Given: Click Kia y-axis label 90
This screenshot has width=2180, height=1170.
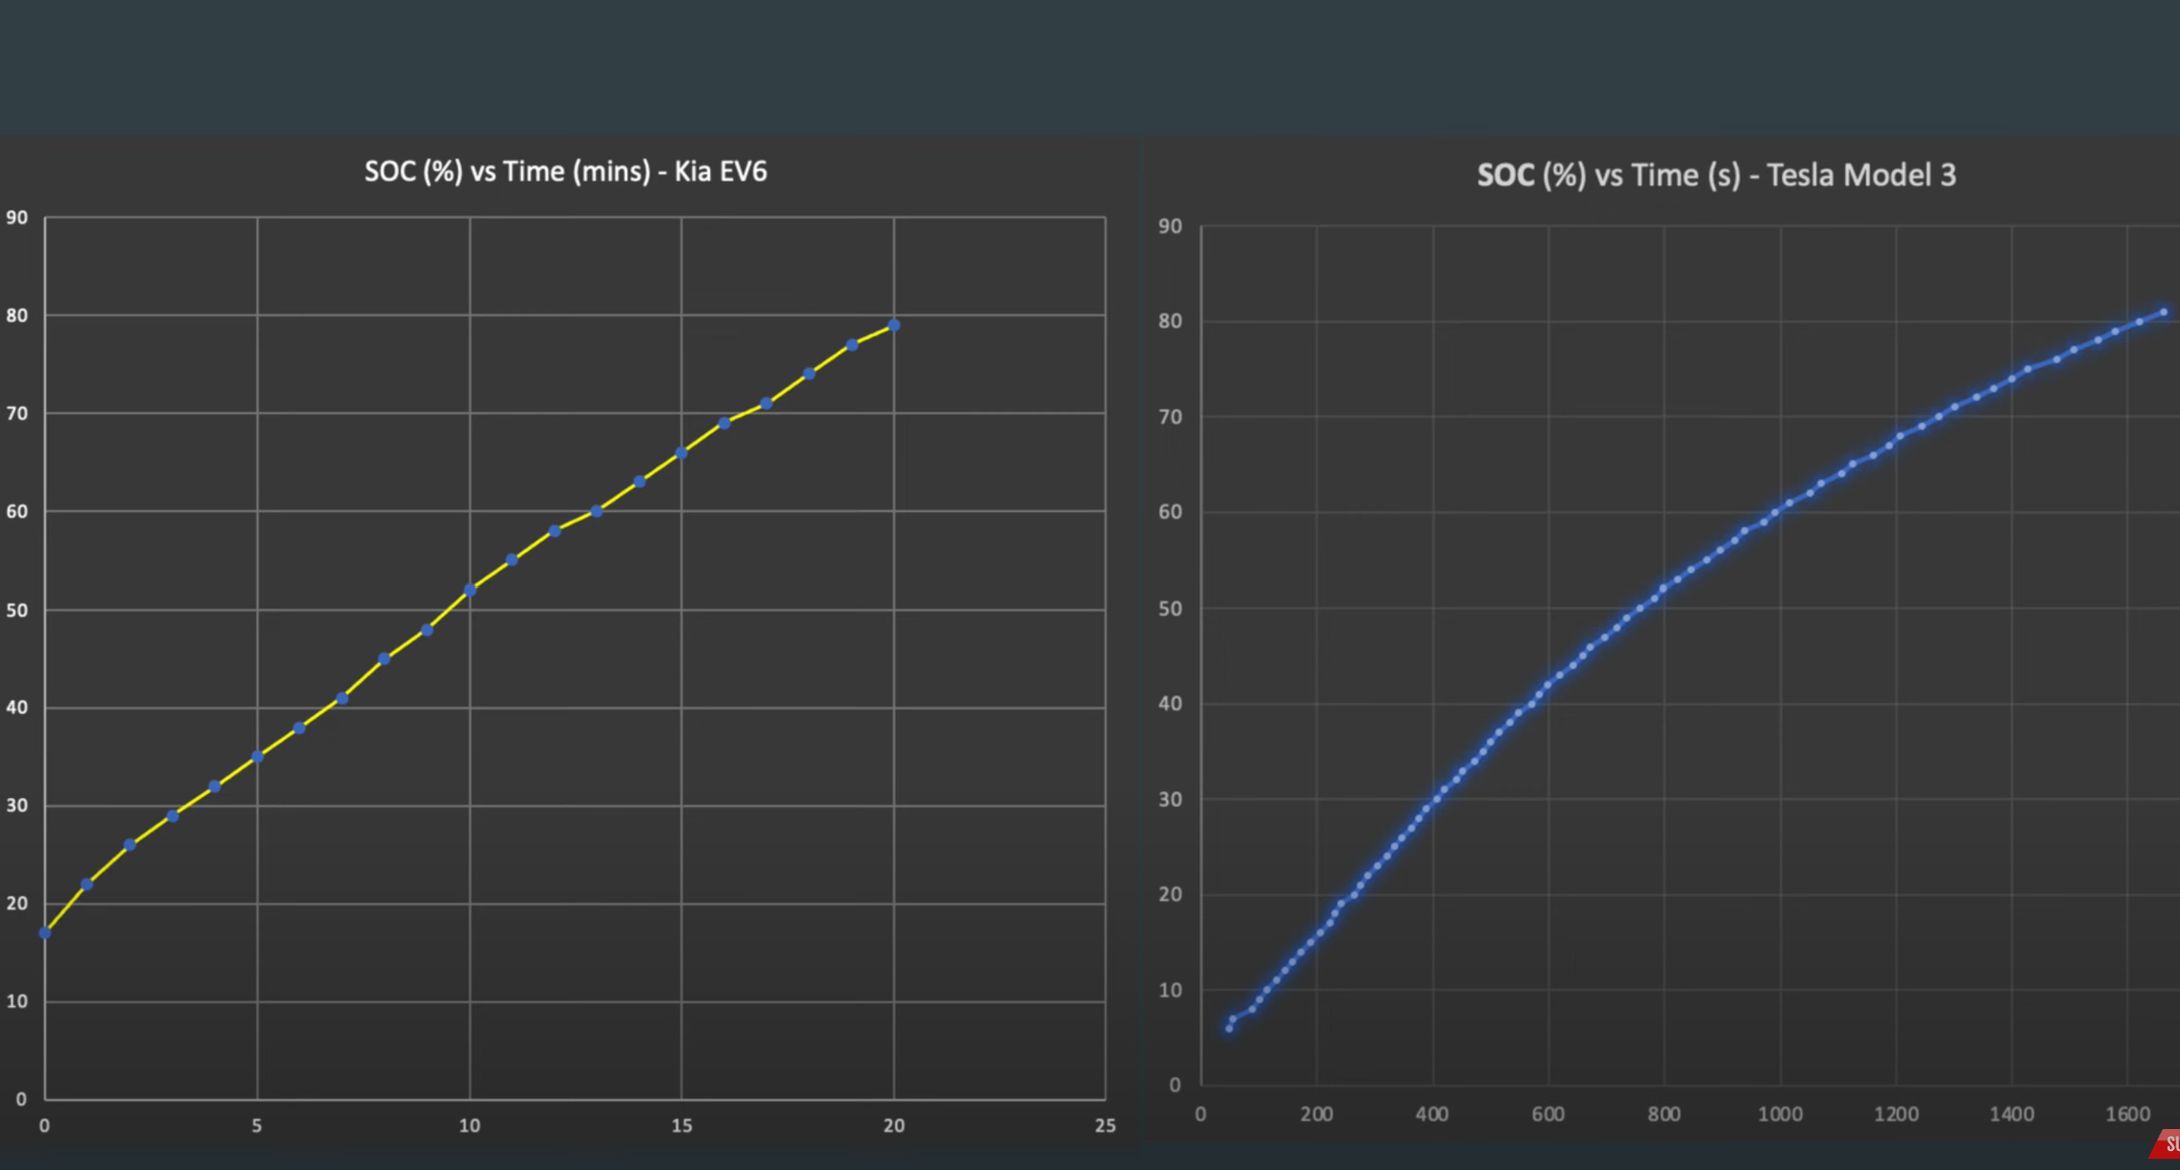Looking at the screenshot, I should (17, 218).
